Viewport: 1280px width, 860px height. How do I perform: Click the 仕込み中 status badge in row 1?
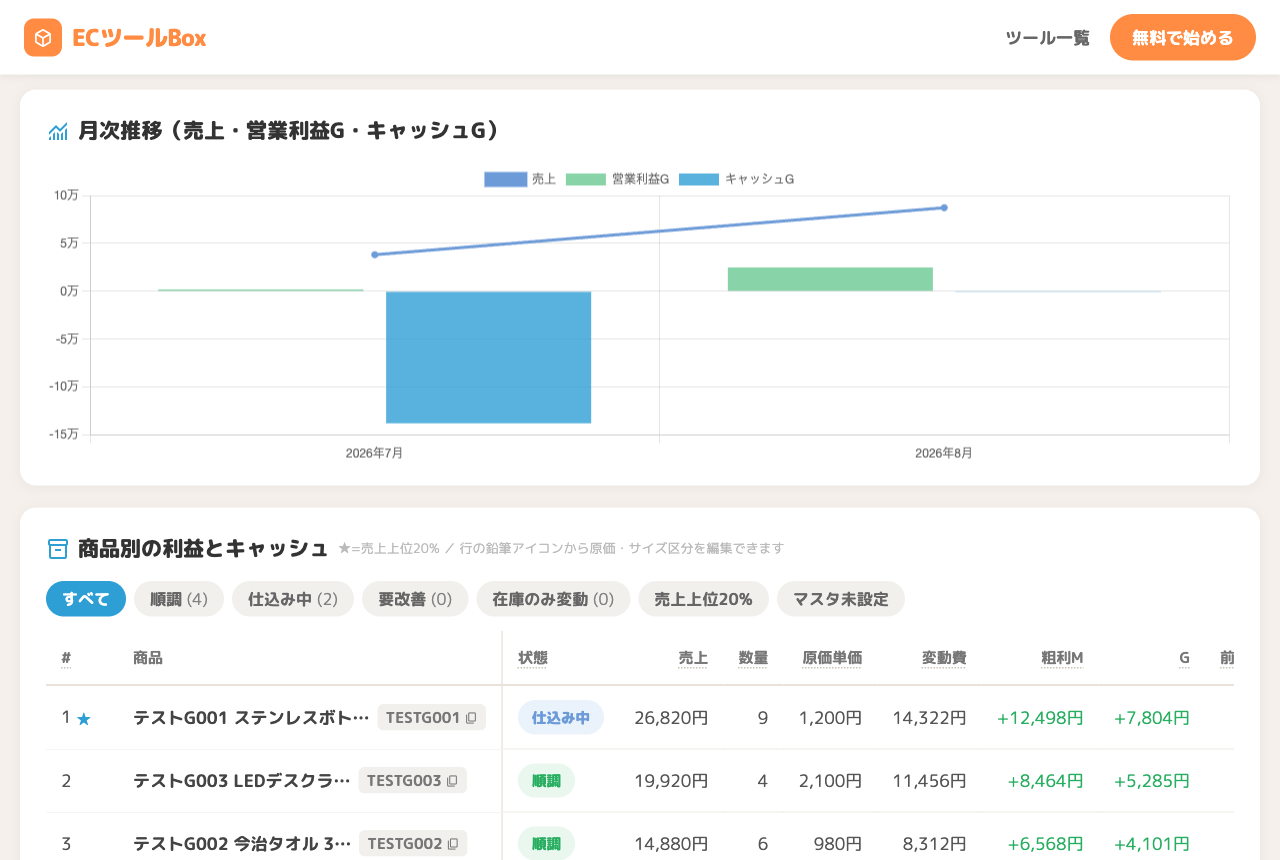point(561,717)
